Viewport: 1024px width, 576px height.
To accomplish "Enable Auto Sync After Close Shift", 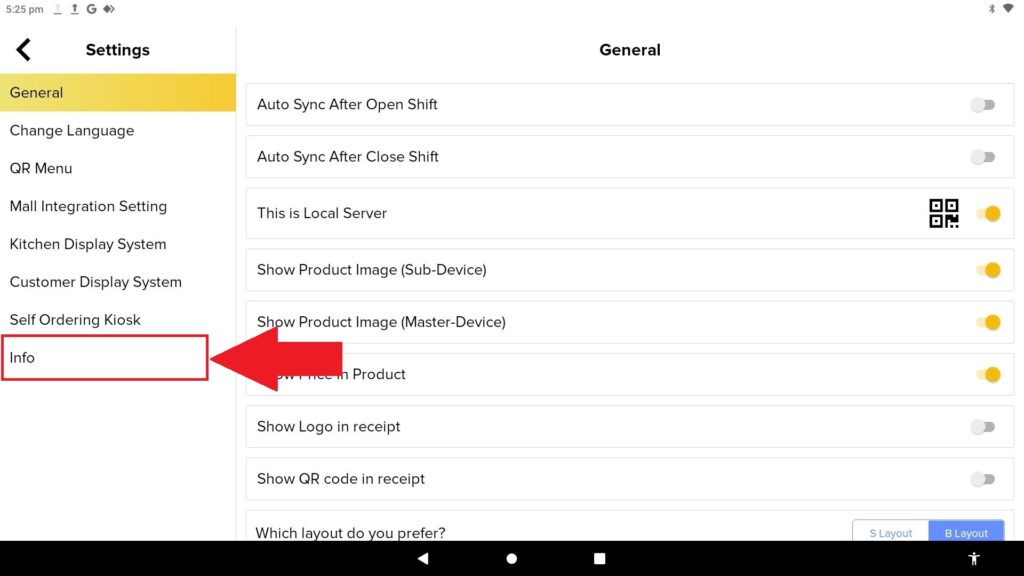I will [983, 157].
